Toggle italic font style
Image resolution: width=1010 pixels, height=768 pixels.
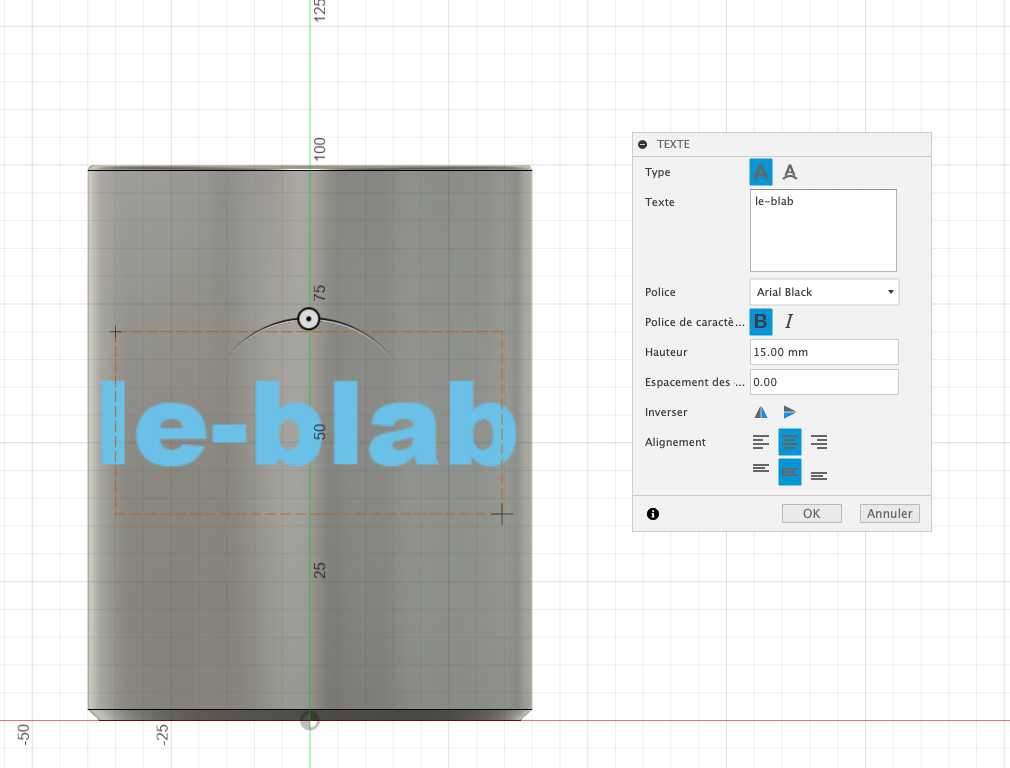(789, 322)
